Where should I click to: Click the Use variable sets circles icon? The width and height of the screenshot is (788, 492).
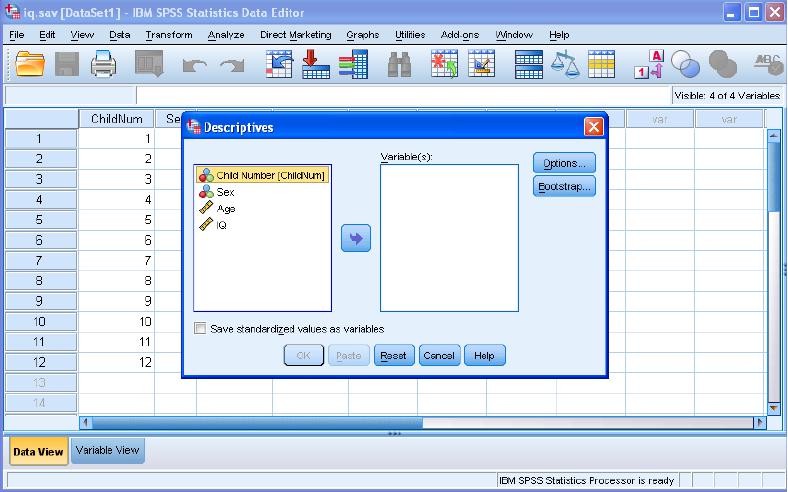tap(685, 64)
